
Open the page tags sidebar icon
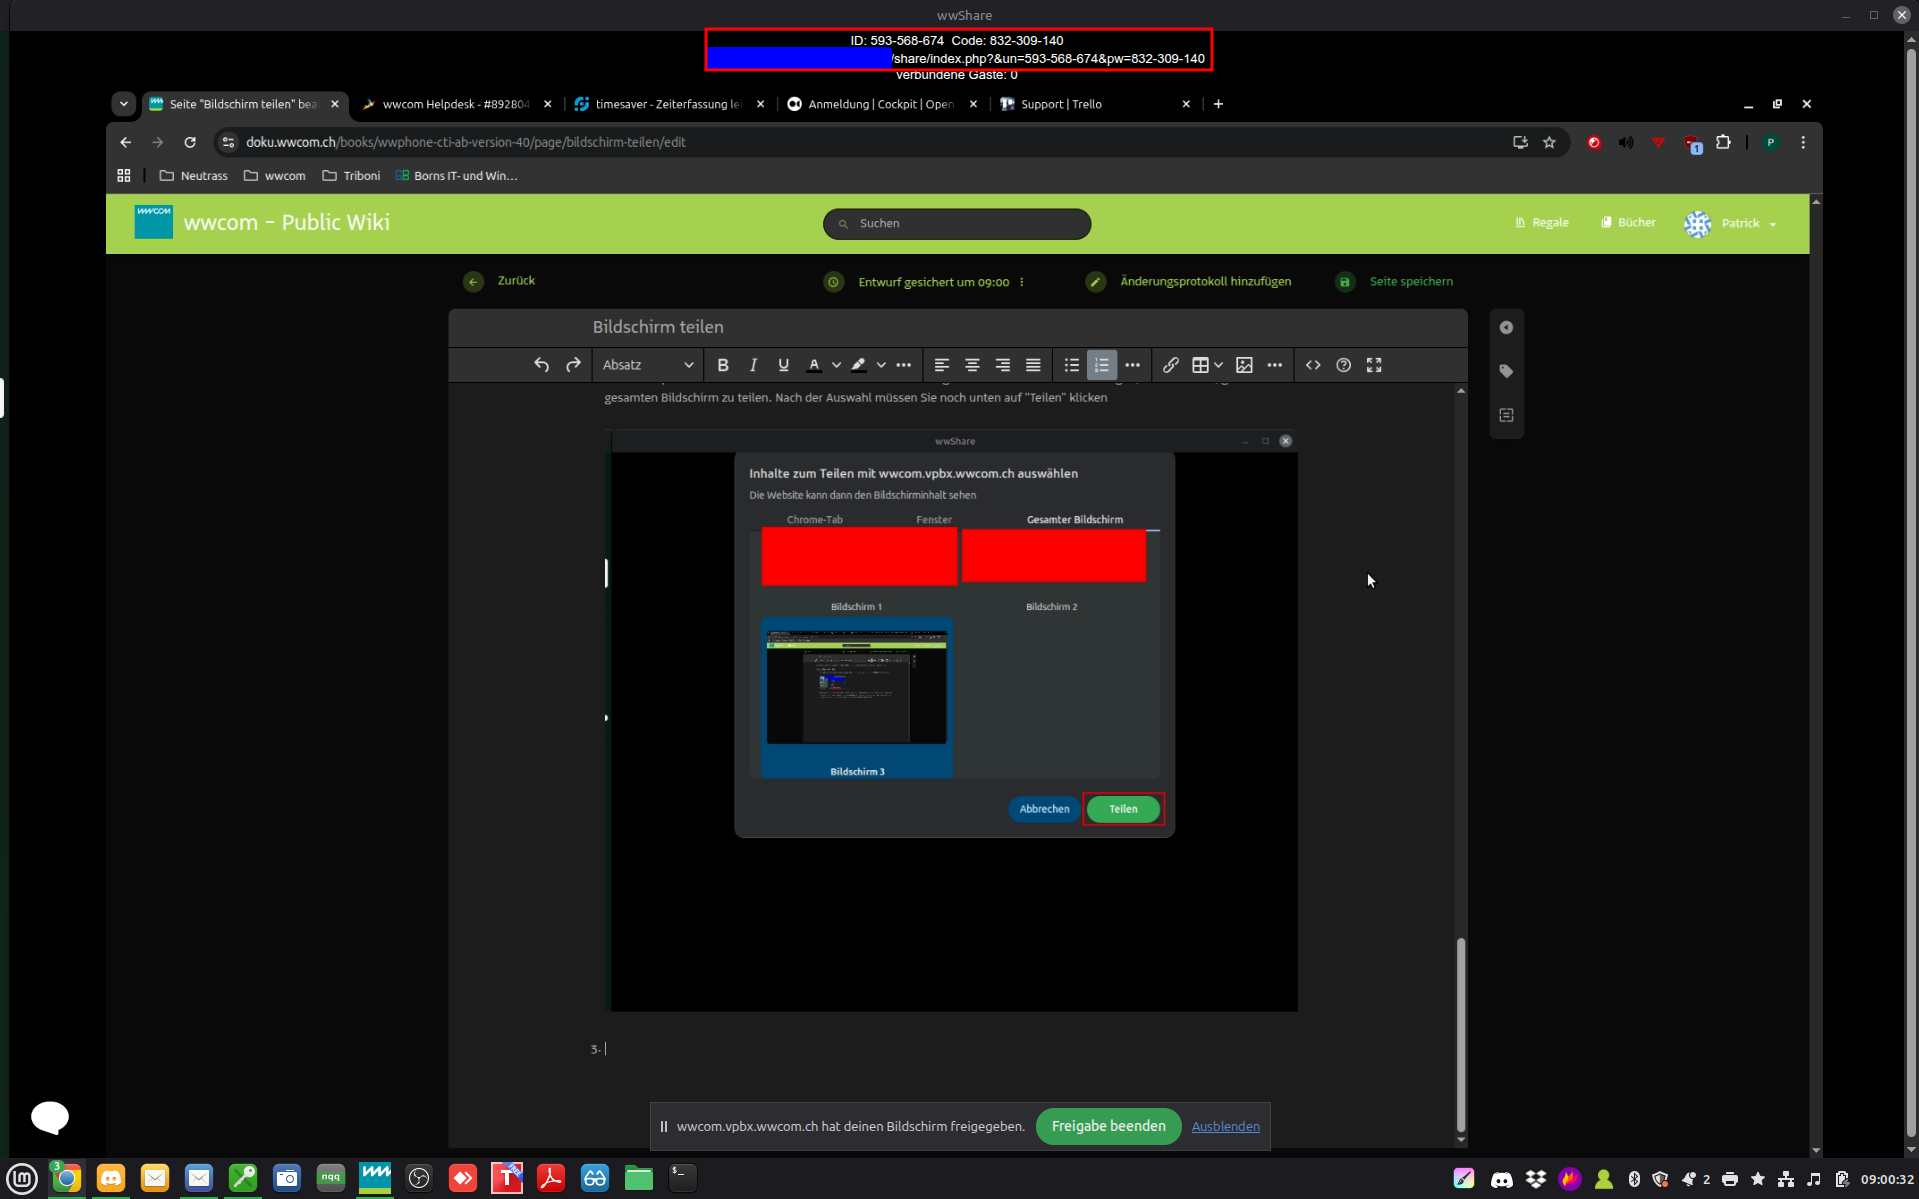coord(1506,371)
